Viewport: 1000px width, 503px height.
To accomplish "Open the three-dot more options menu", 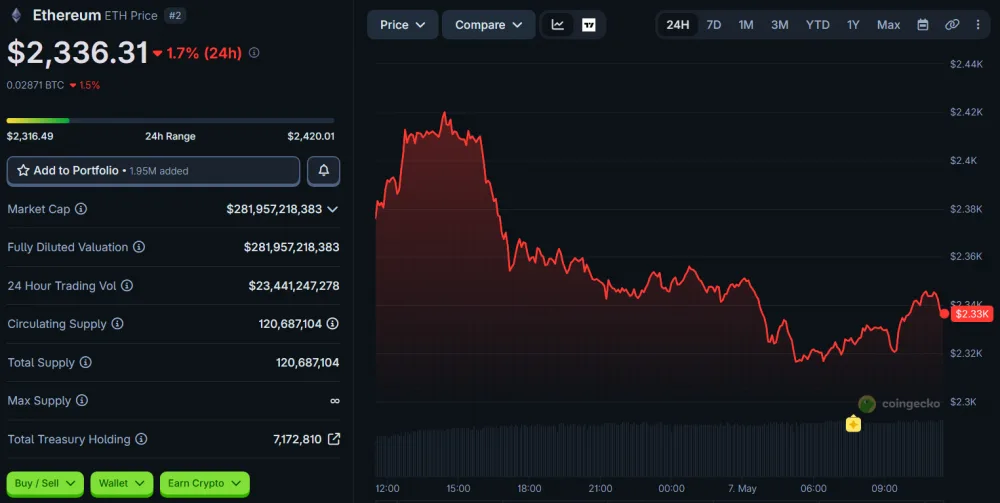I will tap(978, 25).
